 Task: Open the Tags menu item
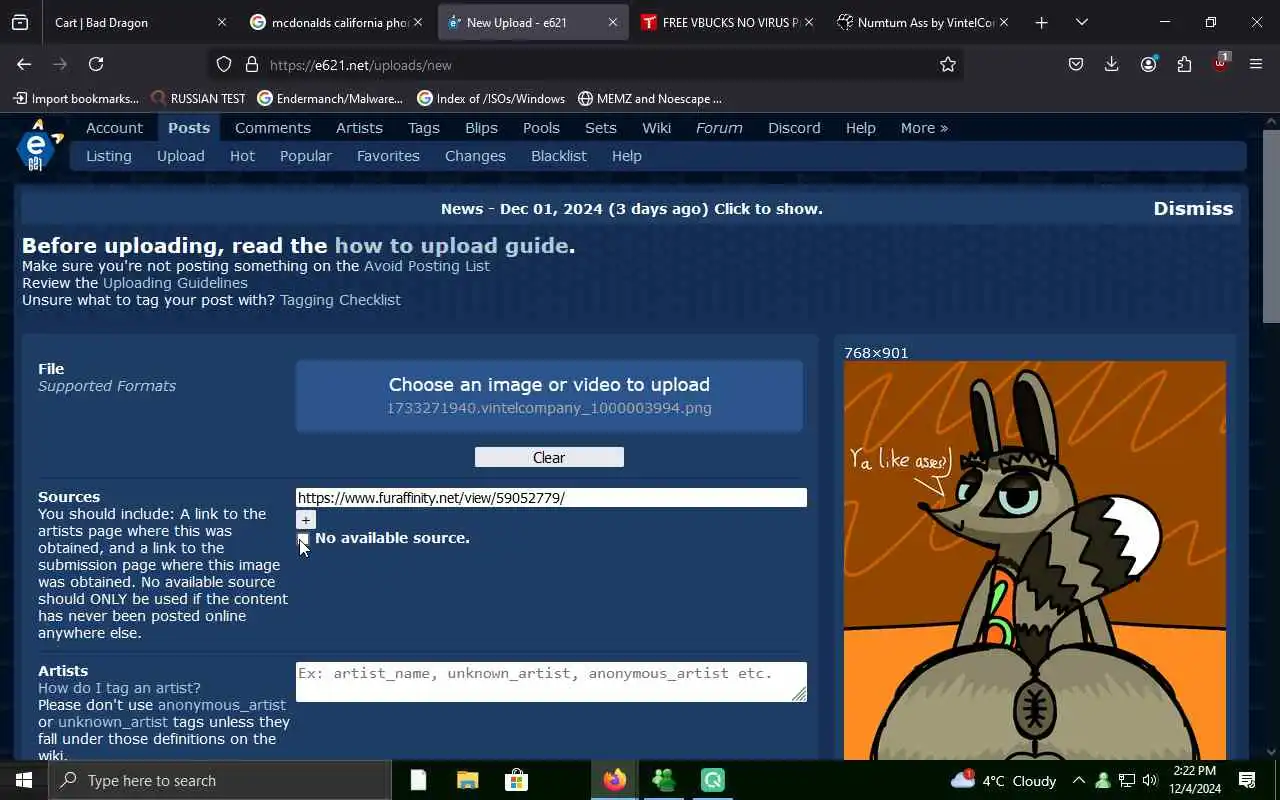tap(424, 128)
